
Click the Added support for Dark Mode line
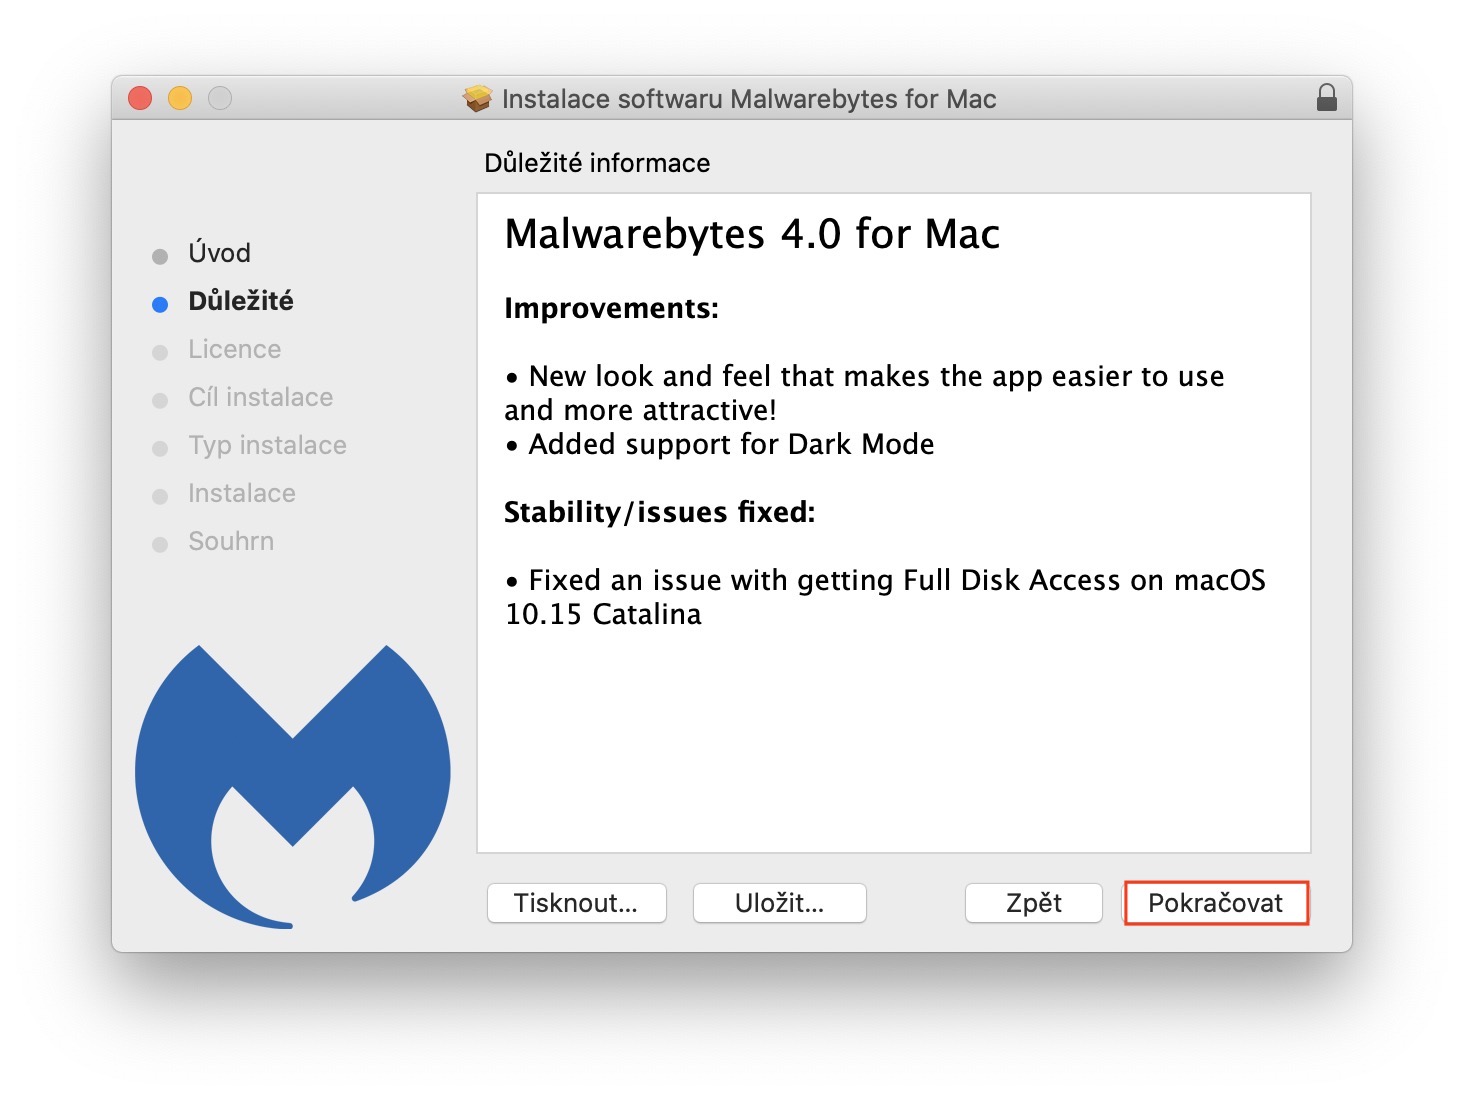[719, 444]
